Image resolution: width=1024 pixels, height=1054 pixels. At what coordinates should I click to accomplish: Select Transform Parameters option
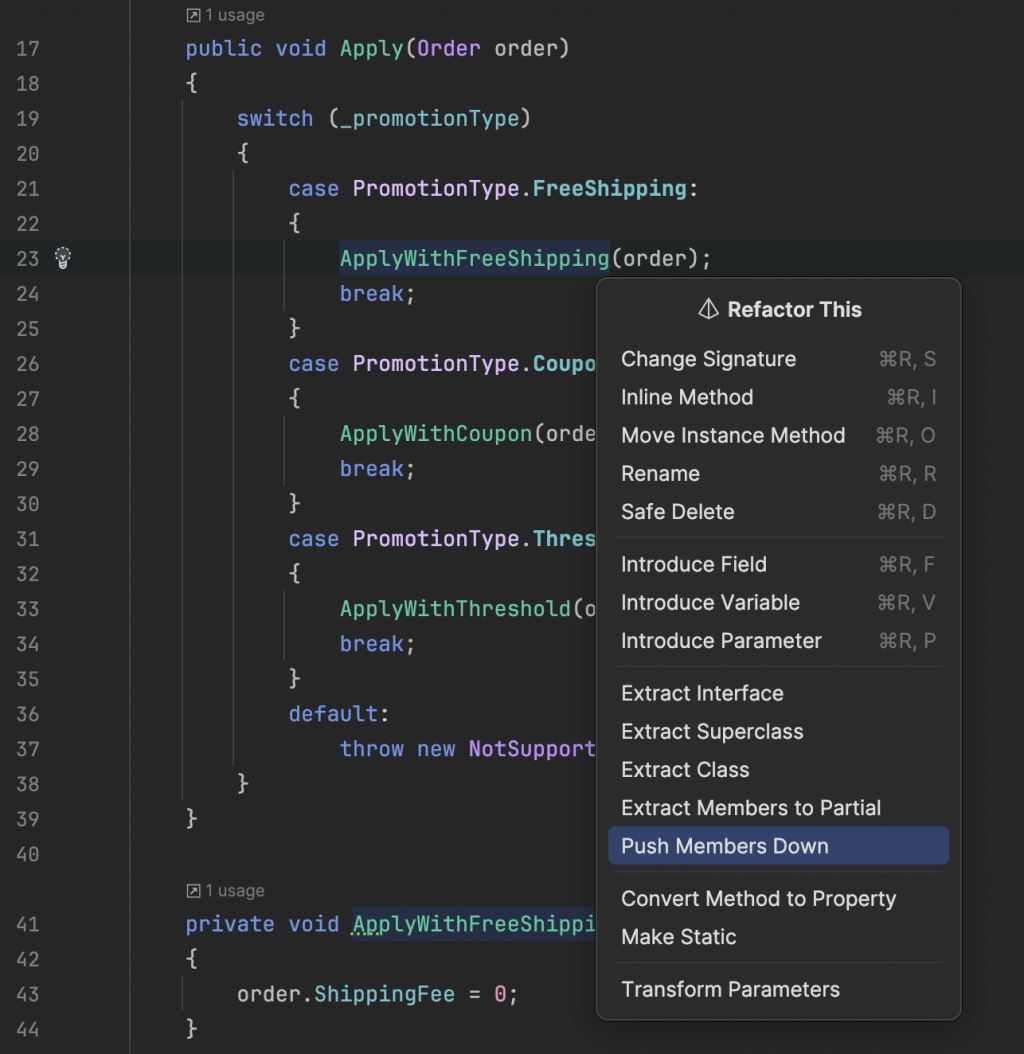click(730, 989)
